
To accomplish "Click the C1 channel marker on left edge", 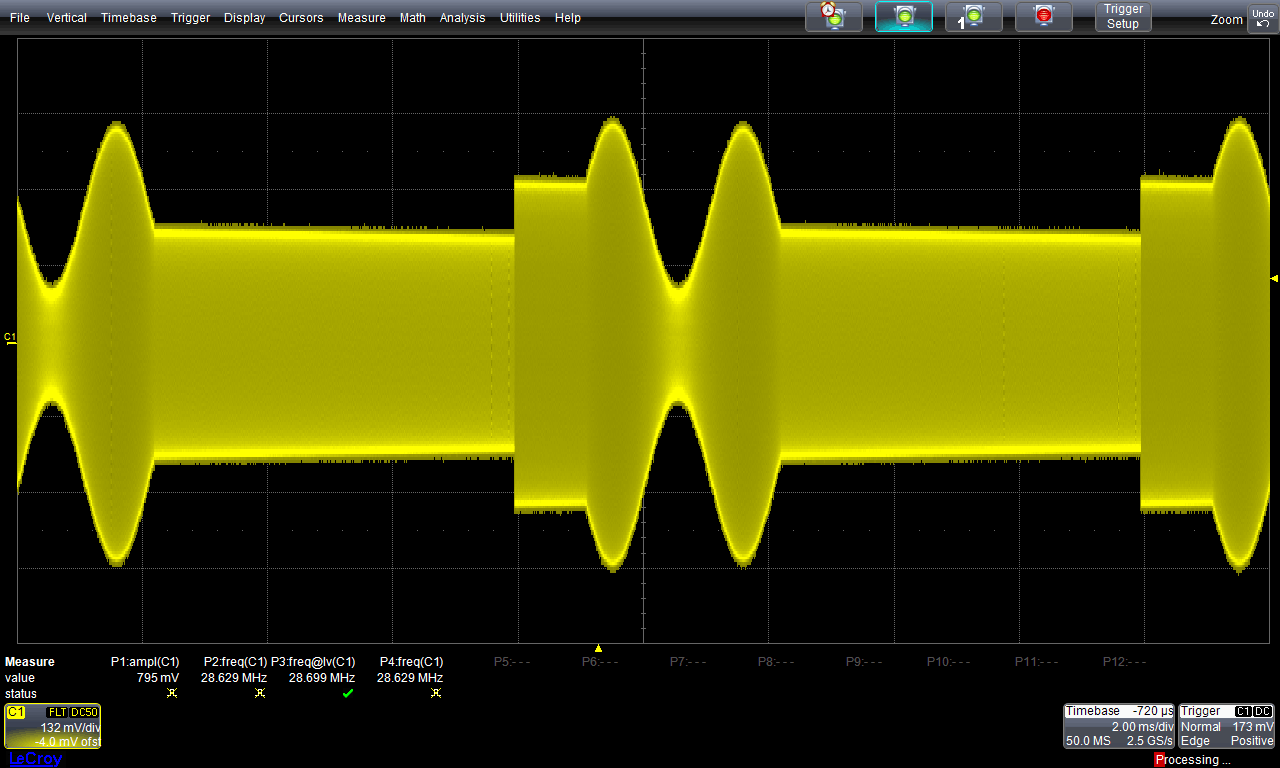I will pos(11,338).
